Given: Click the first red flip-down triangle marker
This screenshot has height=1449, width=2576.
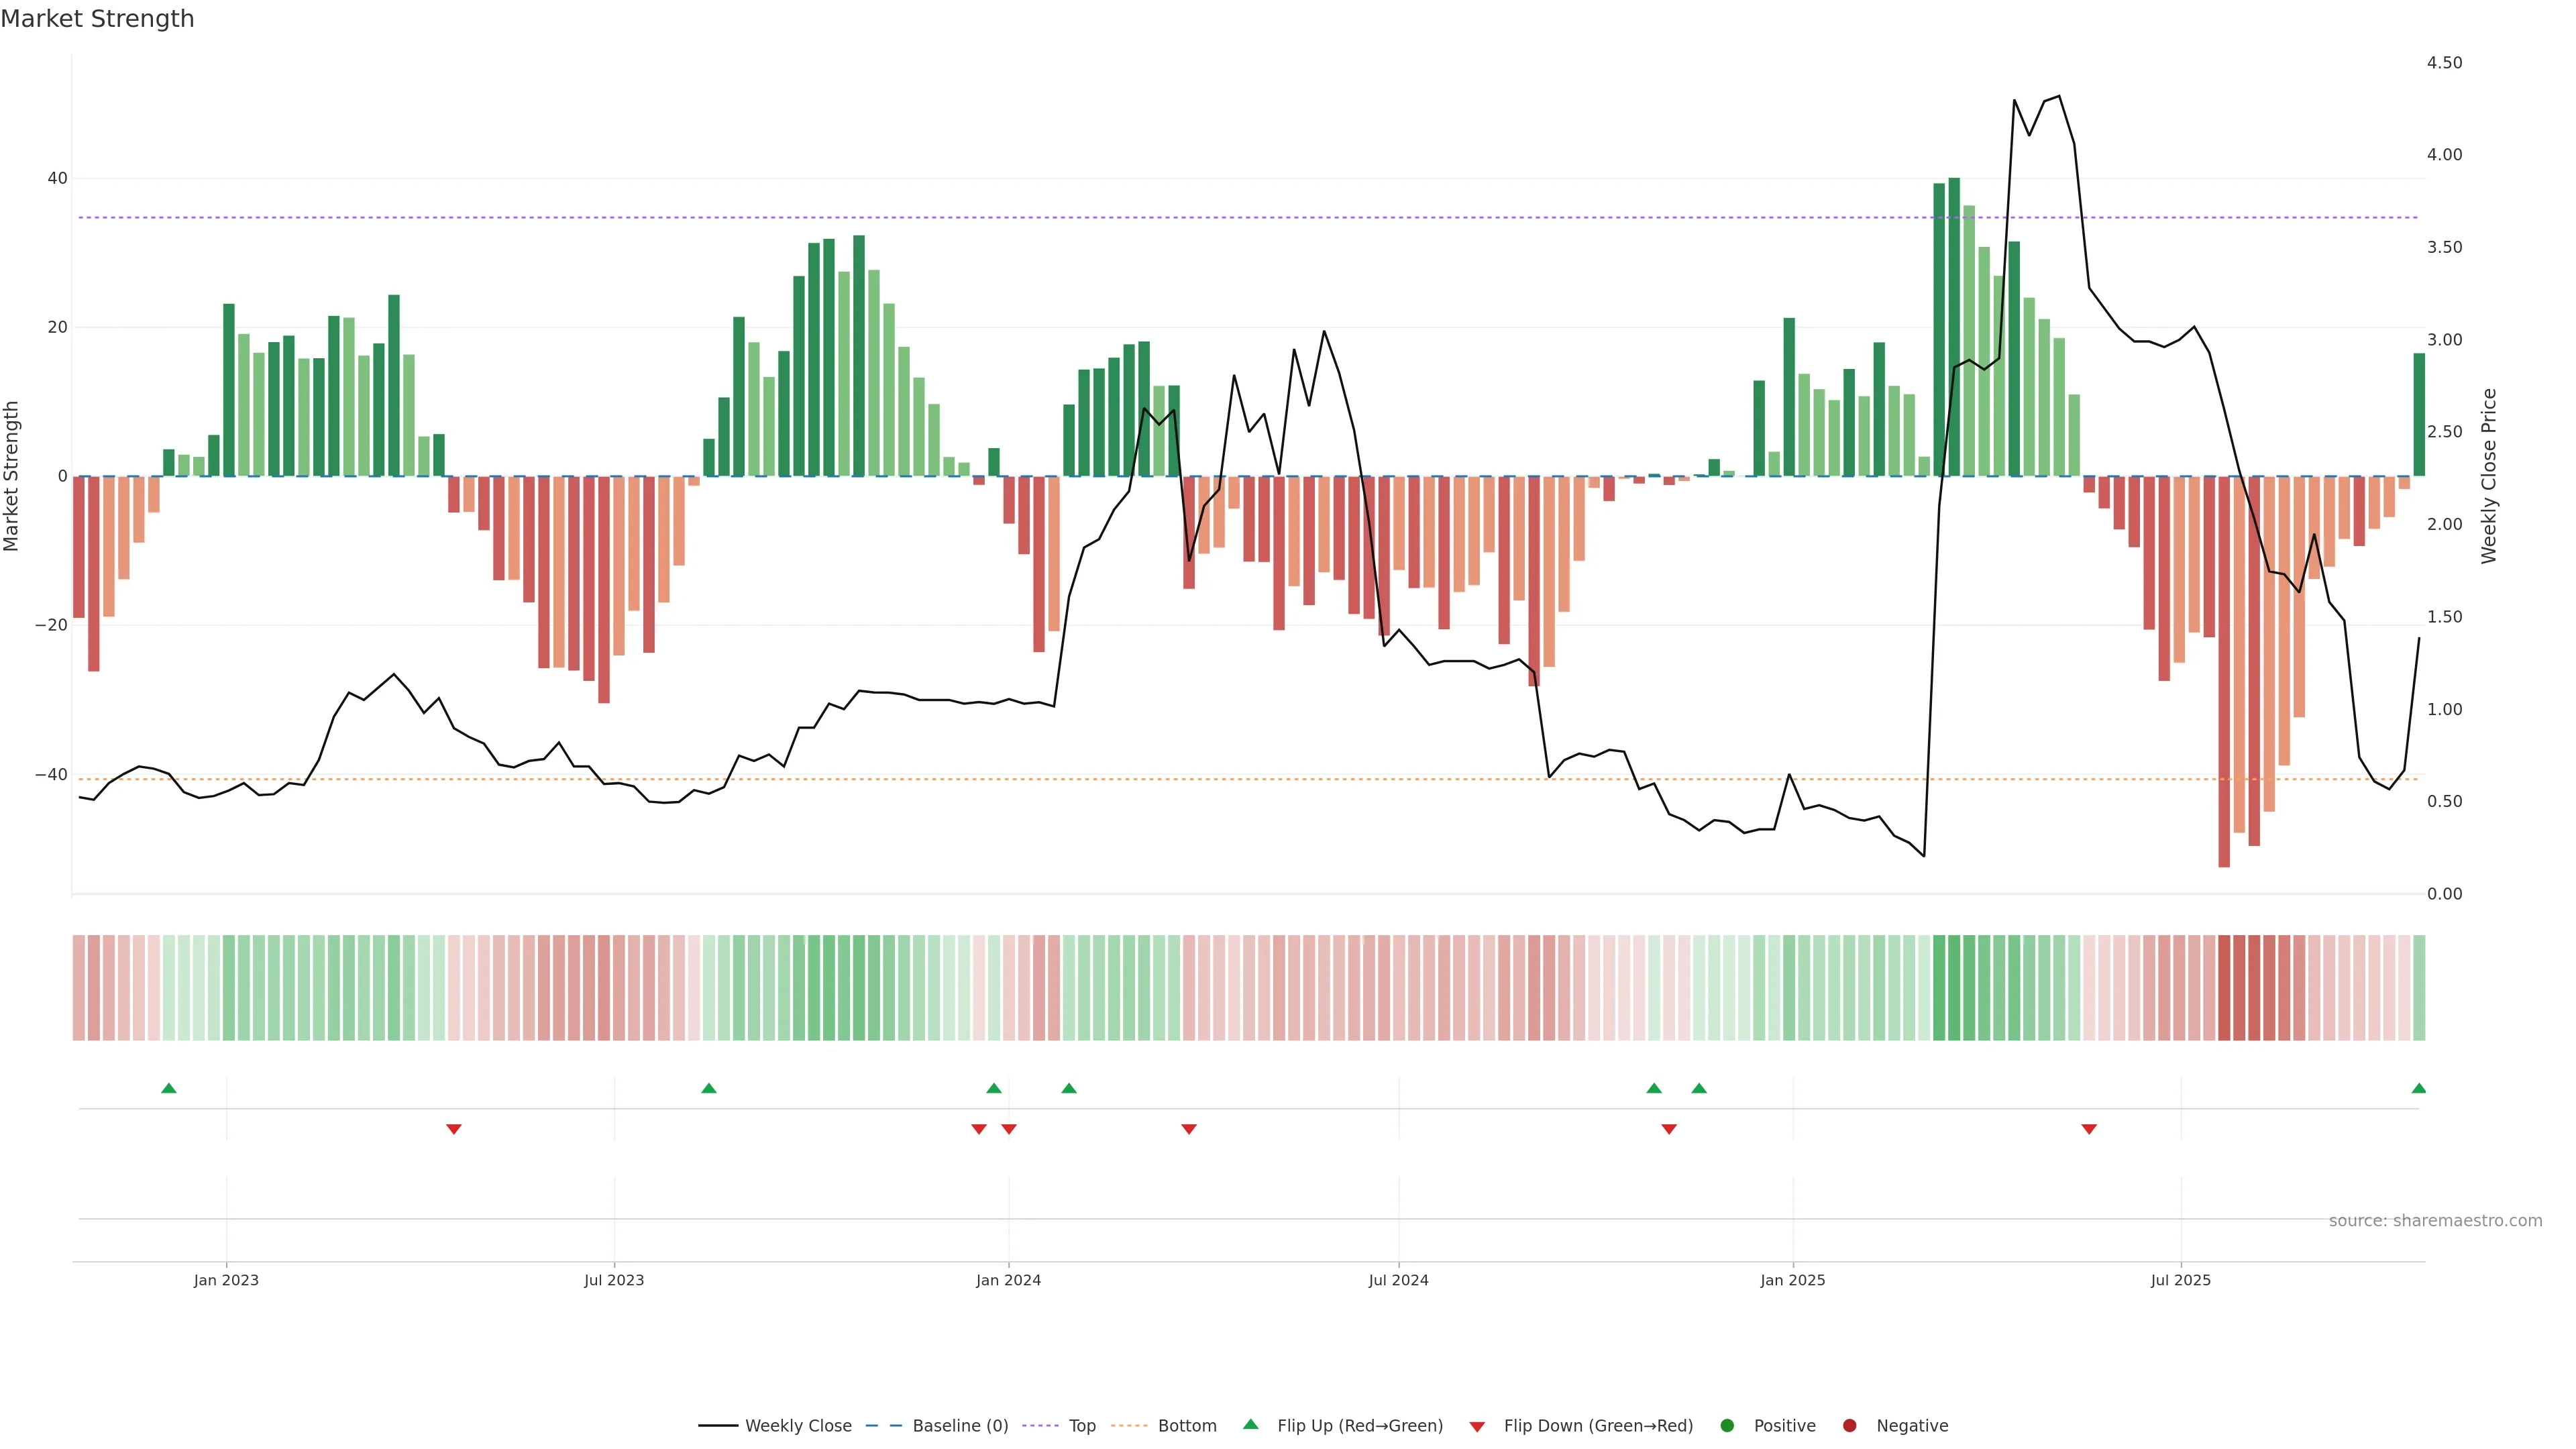Looking at the screenshot, I should [454, 1129].
